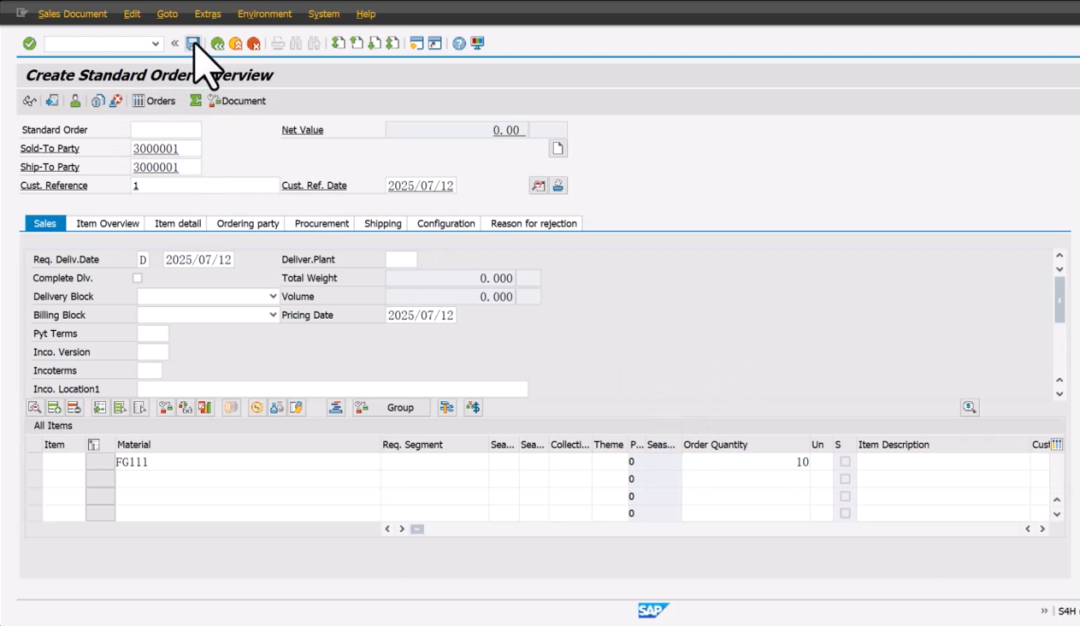Toggle the S checkbox in the FG111 row

(x=844, y=461)
